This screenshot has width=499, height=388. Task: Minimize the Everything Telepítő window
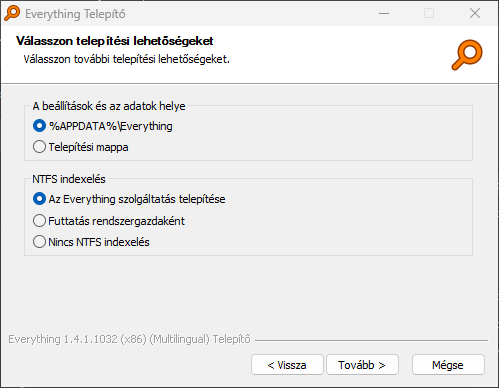click(x=384, y=14)
